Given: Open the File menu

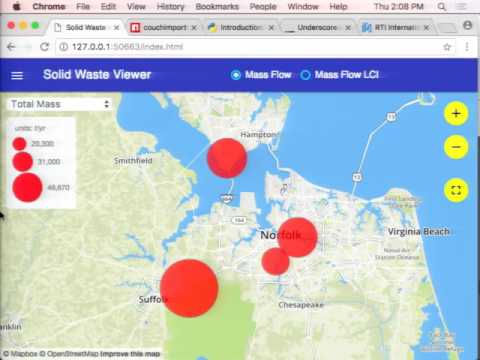Looking at the screenshot, I should click(83, 7).
